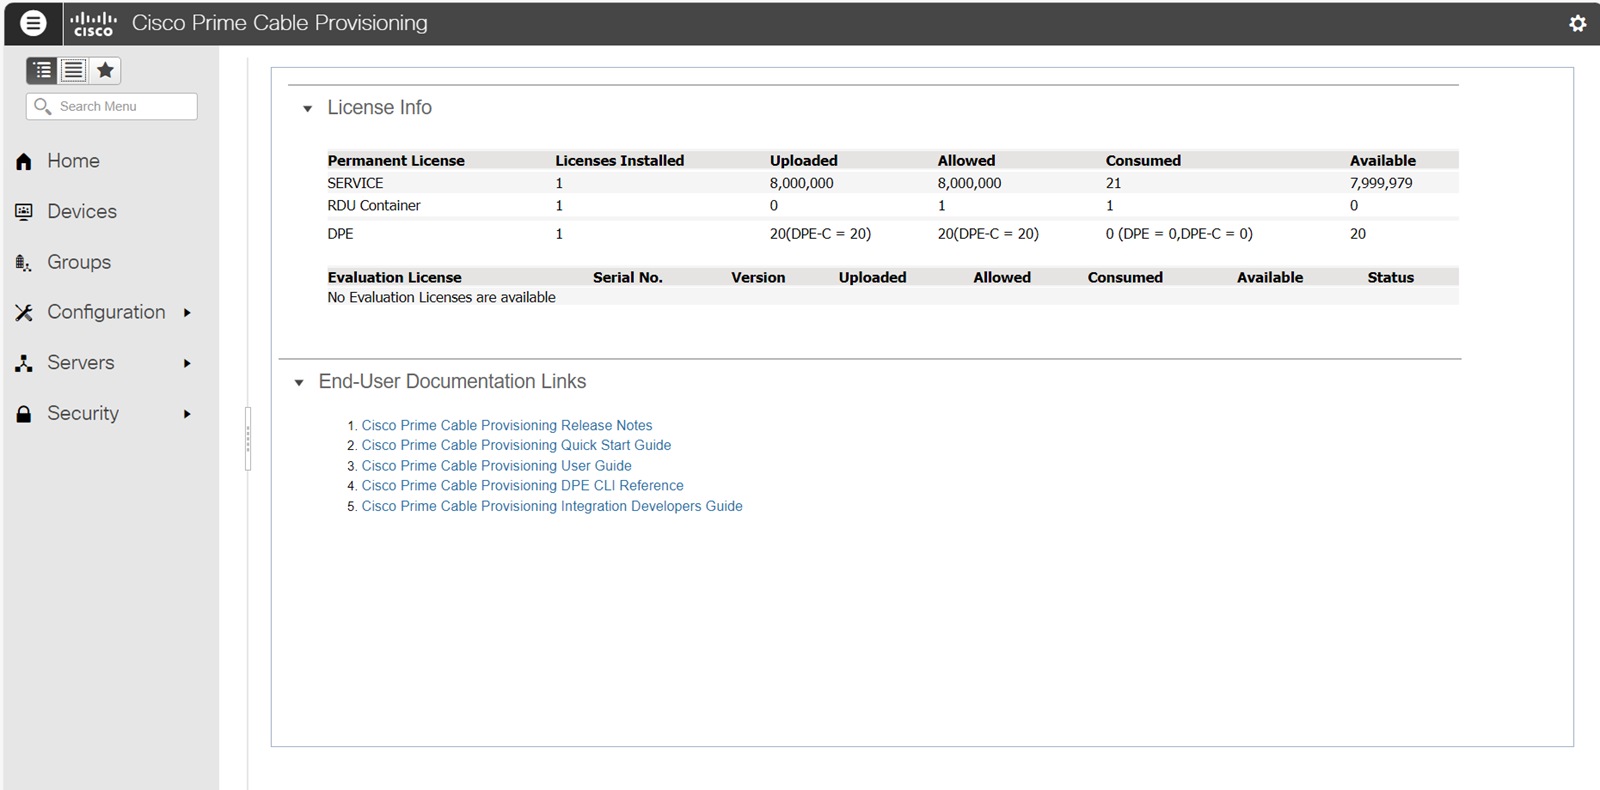Click the DPE uploaded value 20(DPE-C = 20)
The height and width of the screenshot is (790, 1600).
pos(820,233)
